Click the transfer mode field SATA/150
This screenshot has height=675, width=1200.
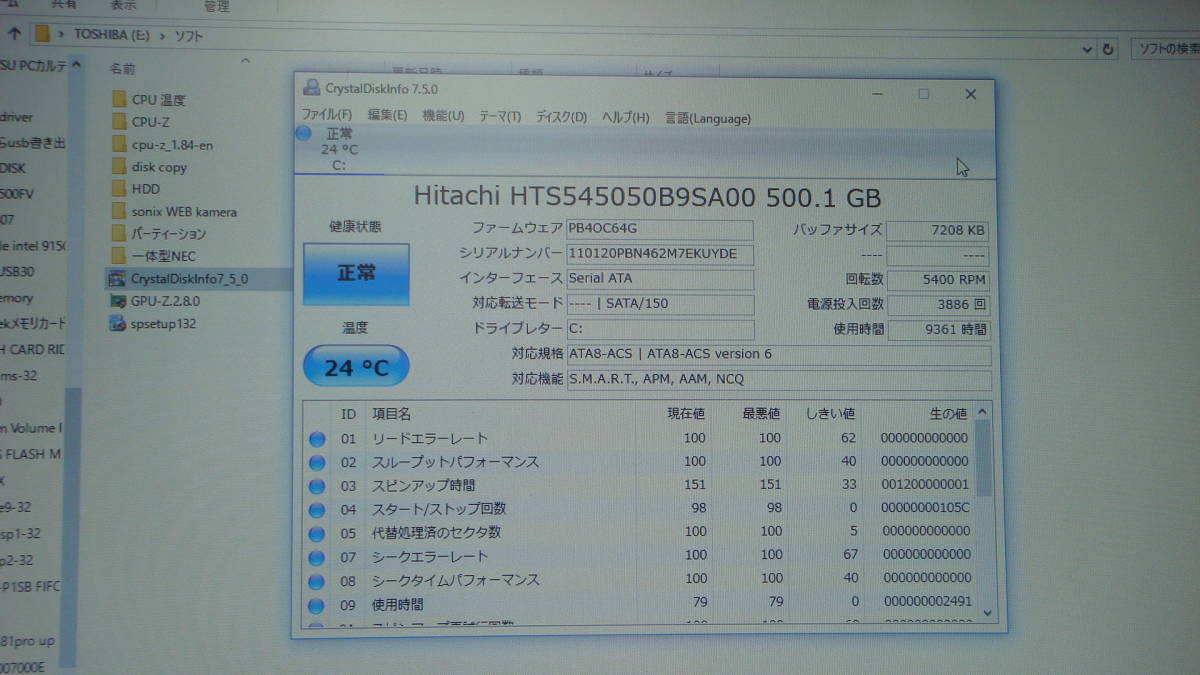[x=660, y=304]
